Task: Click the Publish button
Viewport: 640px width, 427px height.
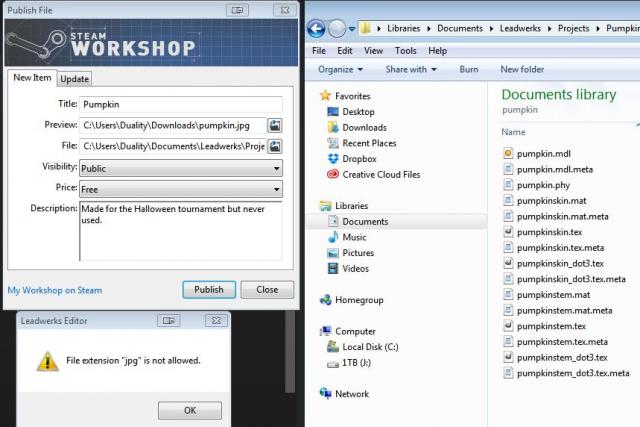Action: click(209, 290)
